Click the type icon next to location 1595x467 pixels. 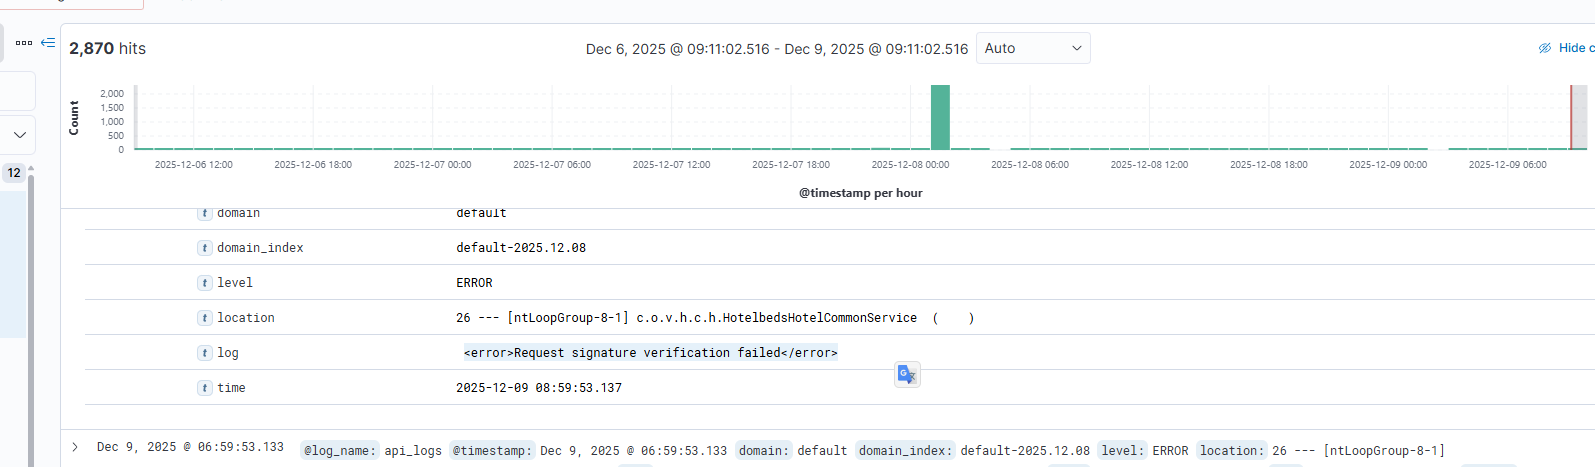205,318
